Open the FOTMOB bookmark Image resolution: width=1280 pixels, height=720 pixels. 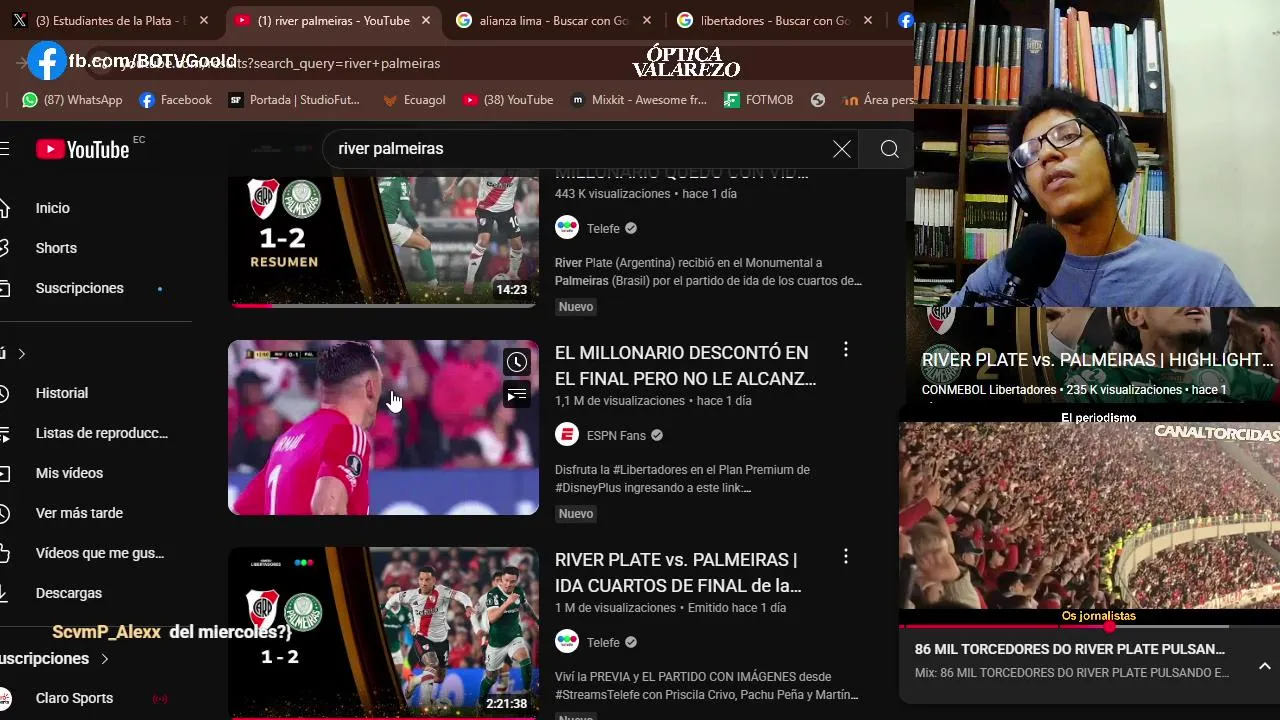[759, 100]
